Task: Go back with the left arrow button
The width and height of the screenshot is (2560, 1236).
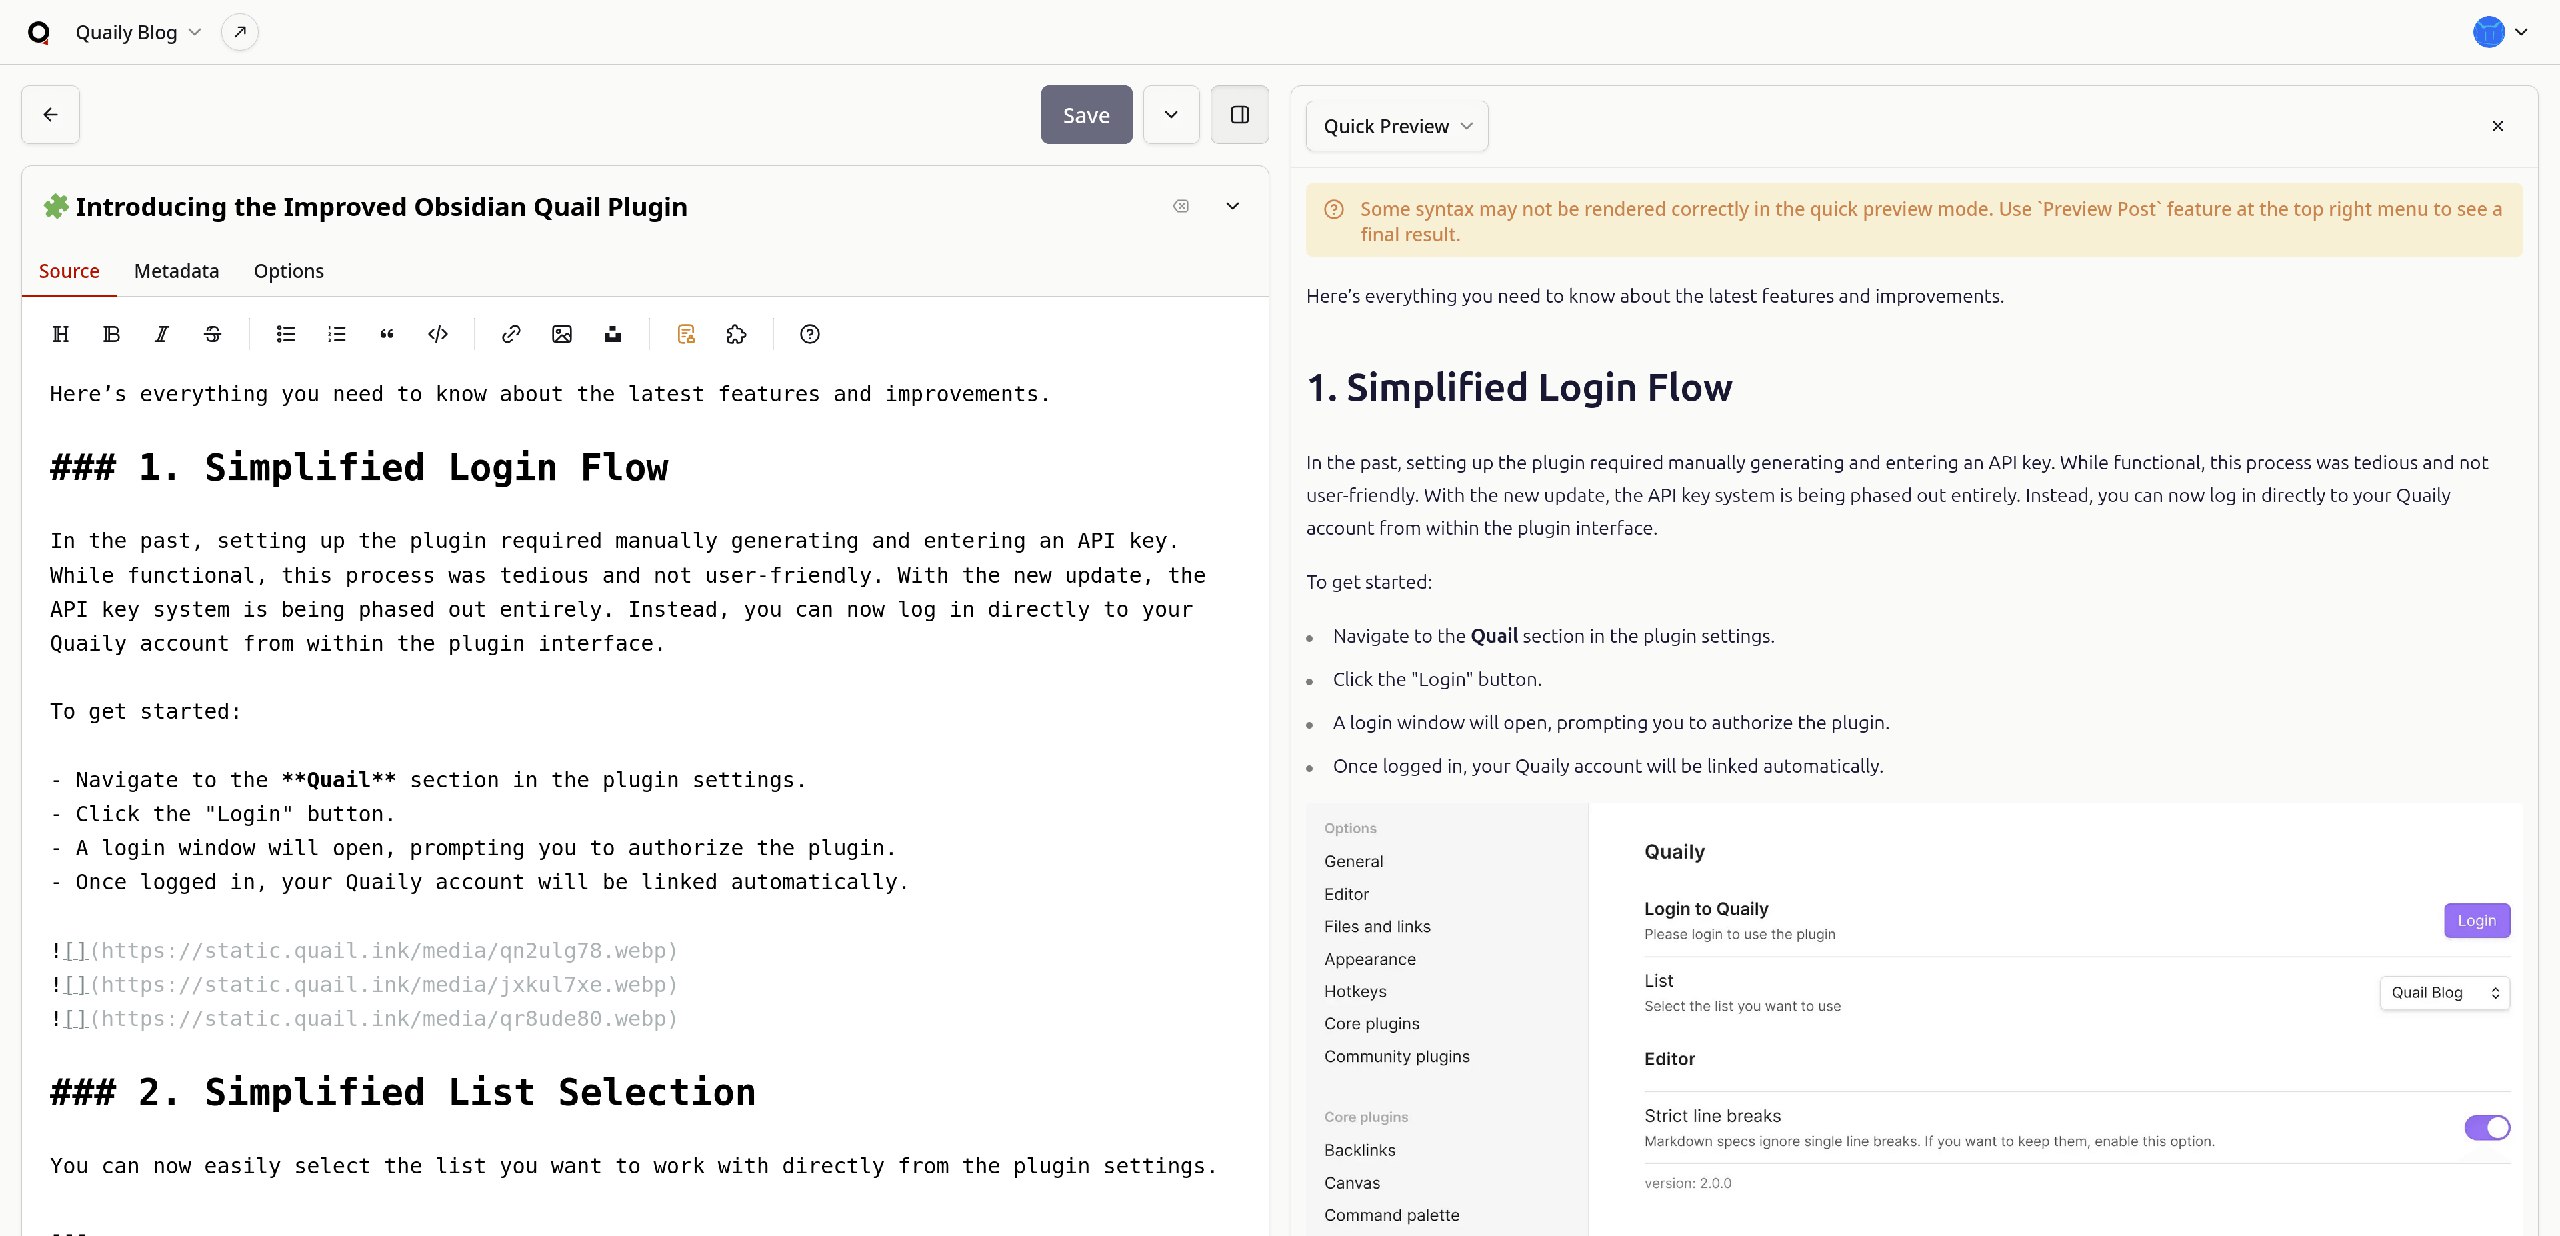Action: 50,115
